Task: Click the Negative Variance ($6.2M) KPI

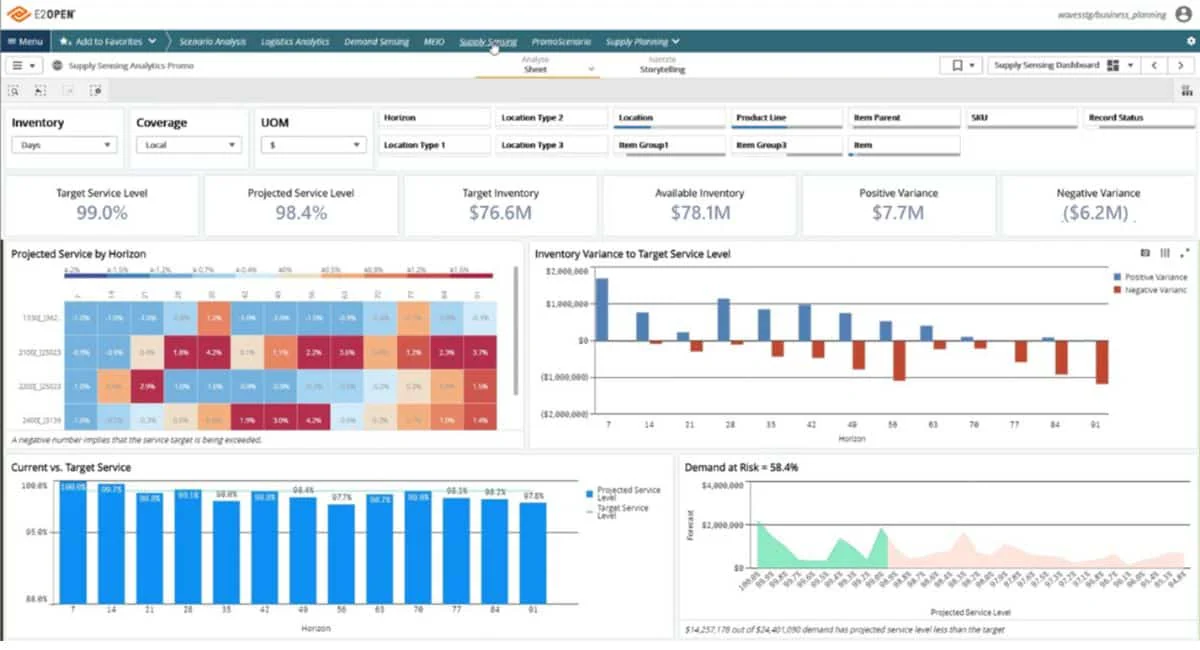Action: [x=1098, y=205]
